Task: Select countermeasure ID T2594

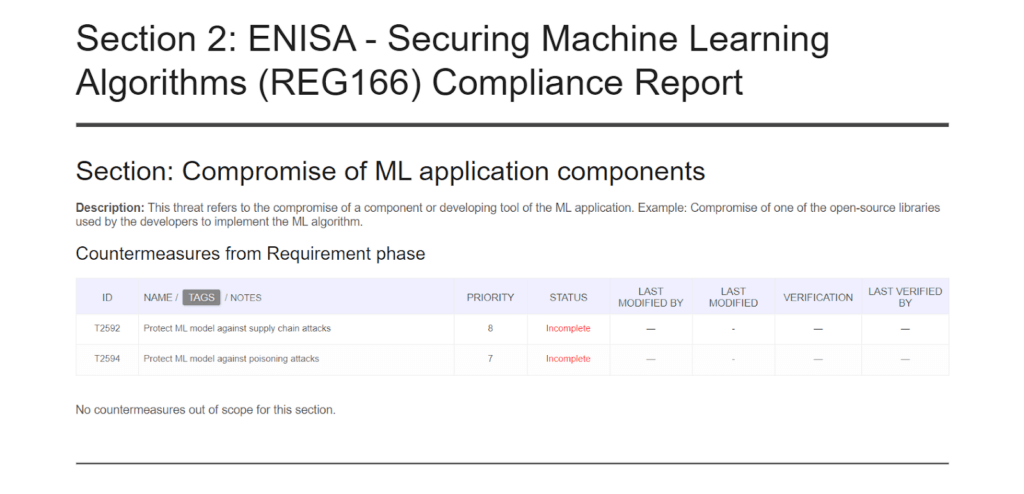Action: click(107, 359)
